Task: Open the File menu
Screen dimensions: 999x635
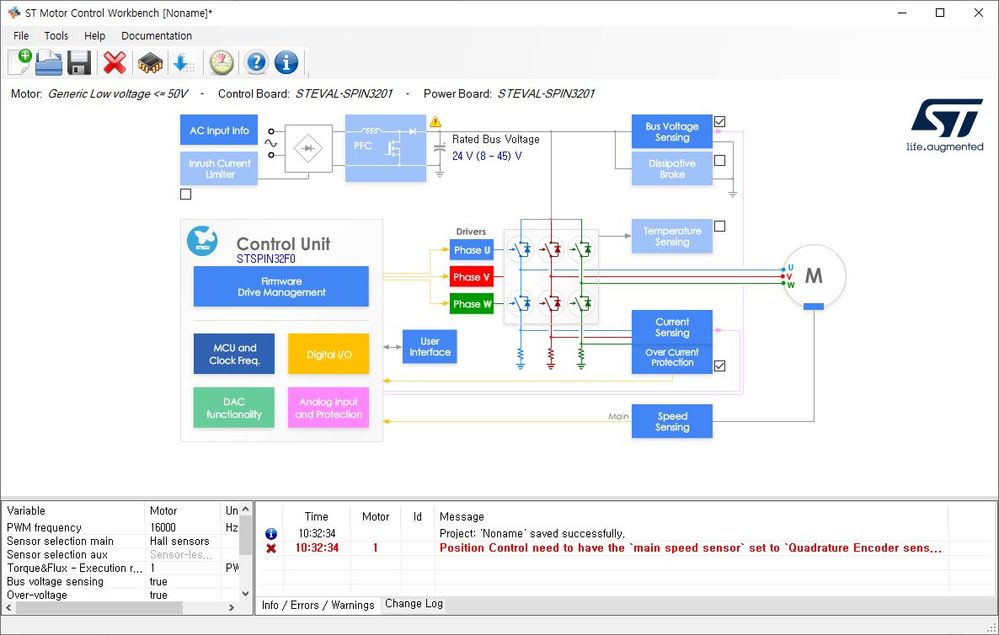Action: pos(21,36)
